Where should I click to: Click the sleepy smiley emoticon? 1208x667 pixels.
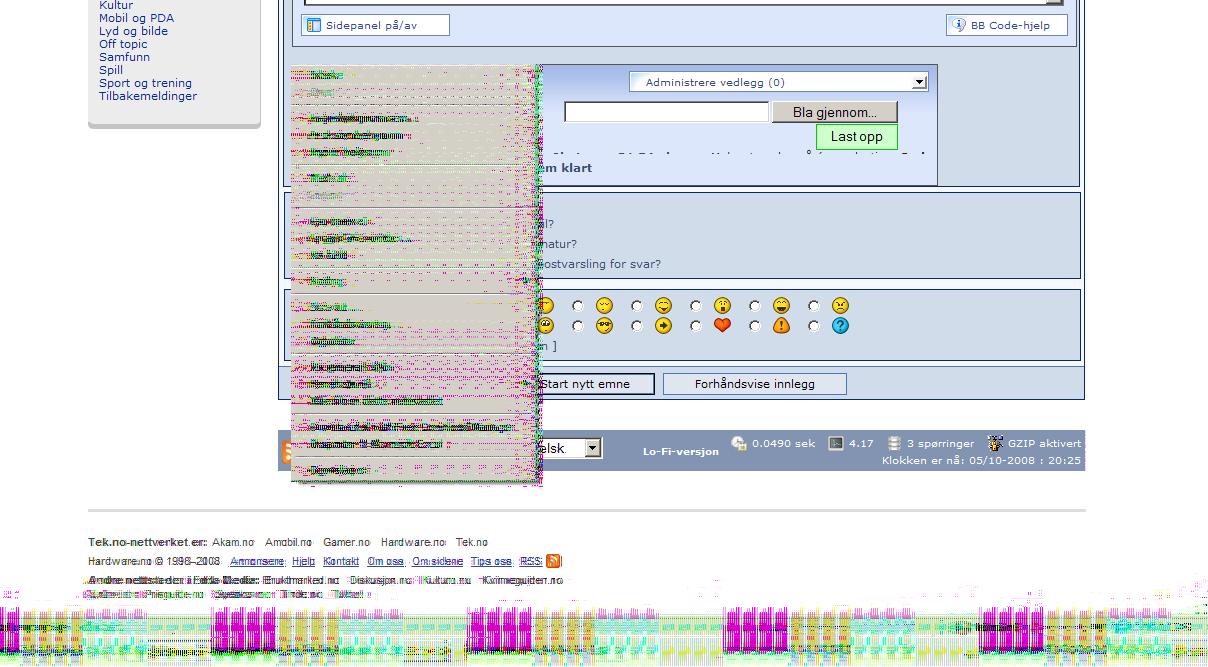pyautogui.click(x=604, y=306)
